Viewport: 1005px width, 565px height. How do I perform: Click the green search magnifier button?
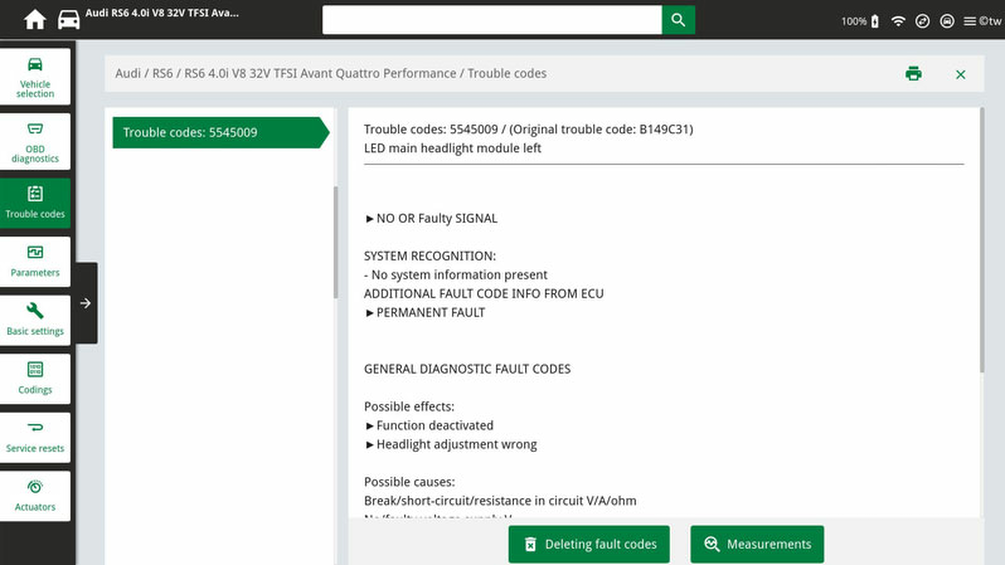coord(678,20)
